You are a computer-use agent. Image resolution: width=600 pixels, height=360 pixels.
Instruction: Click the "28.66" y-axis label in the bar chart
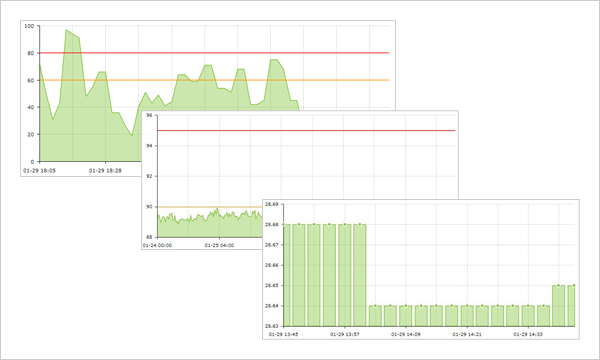(272, 265)
